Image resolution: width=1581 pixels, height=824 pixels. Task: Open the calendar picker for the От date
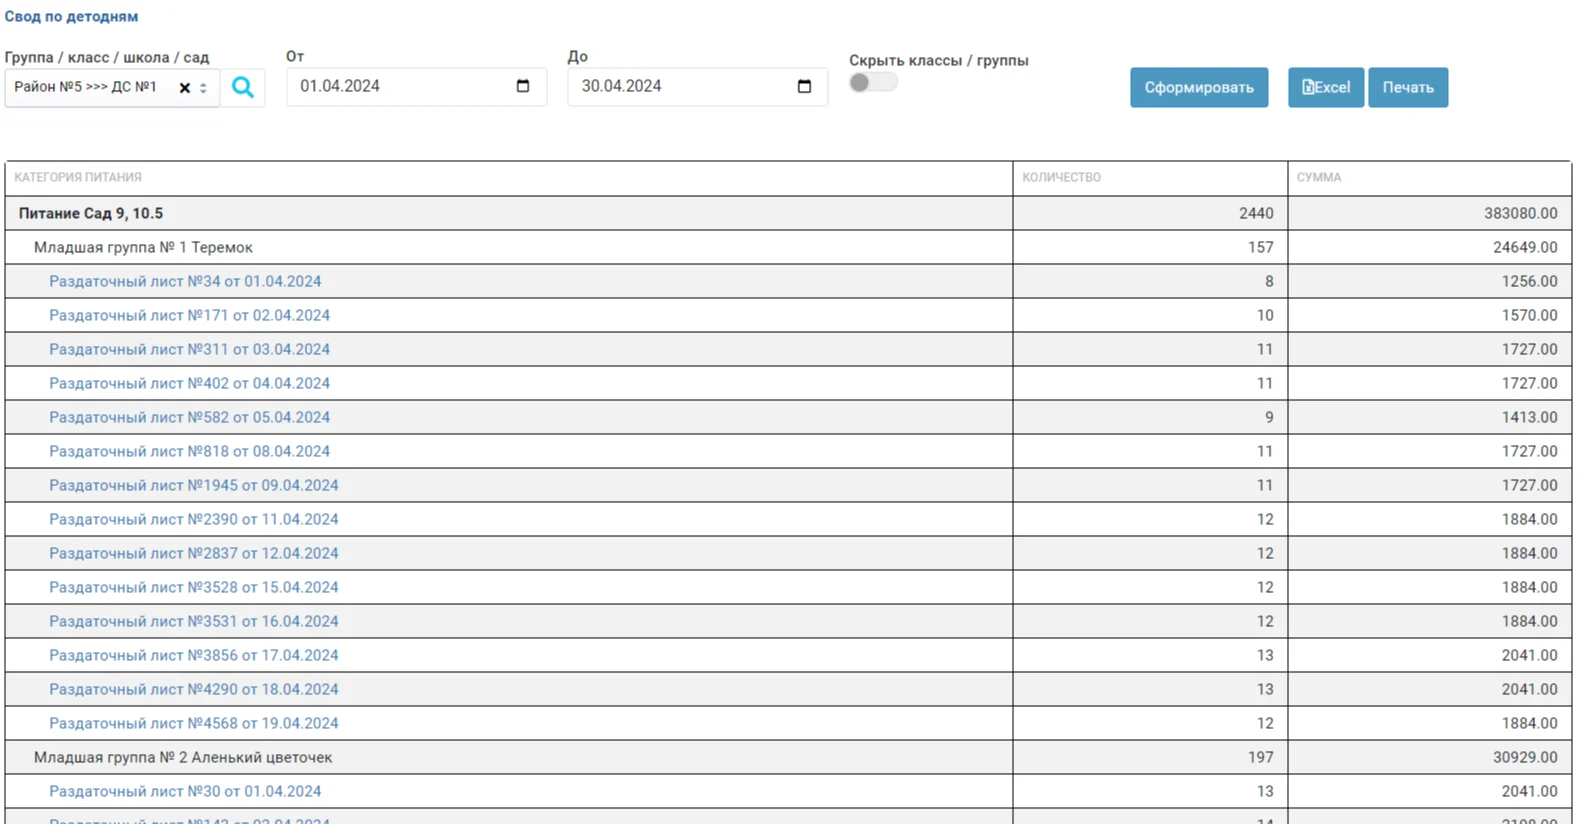click(x=523, y=86)
